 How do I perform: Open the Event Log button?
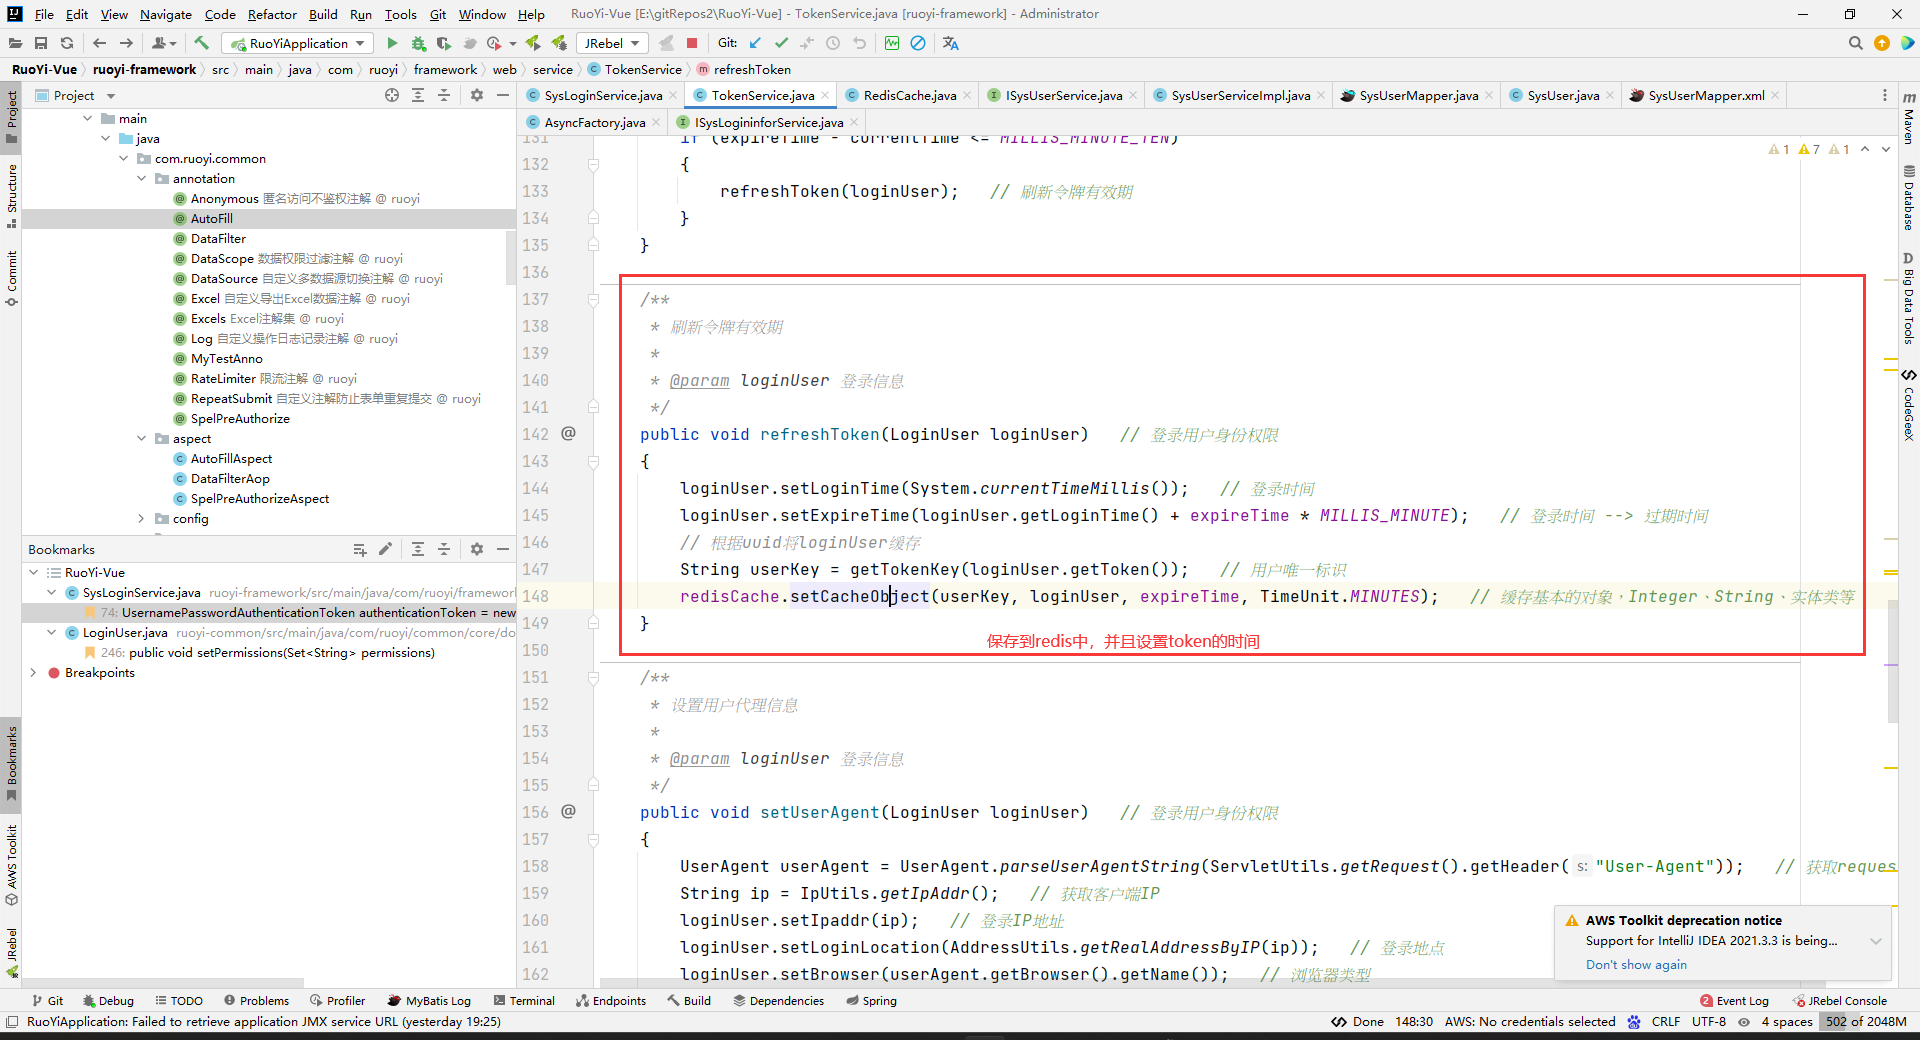1734,1000
